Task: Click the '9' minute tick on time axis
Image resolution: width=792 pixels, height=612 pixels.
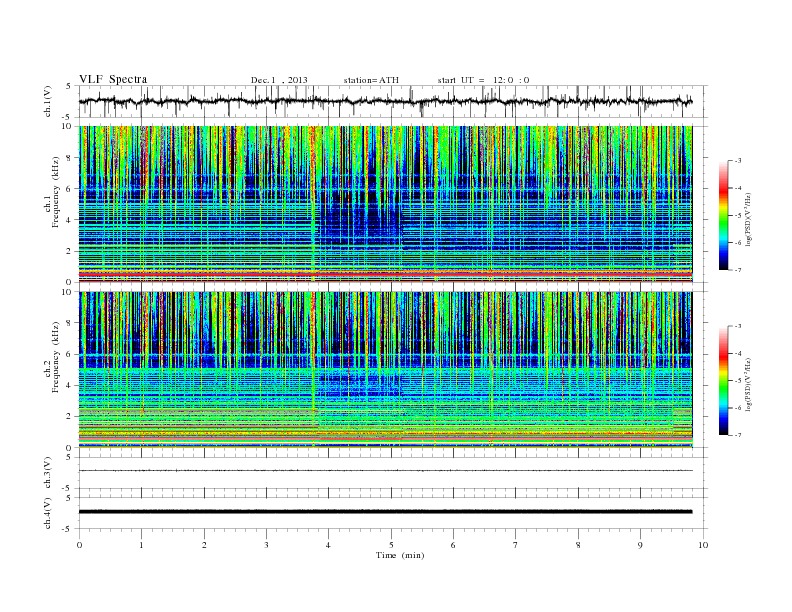Action: point(640,545)
